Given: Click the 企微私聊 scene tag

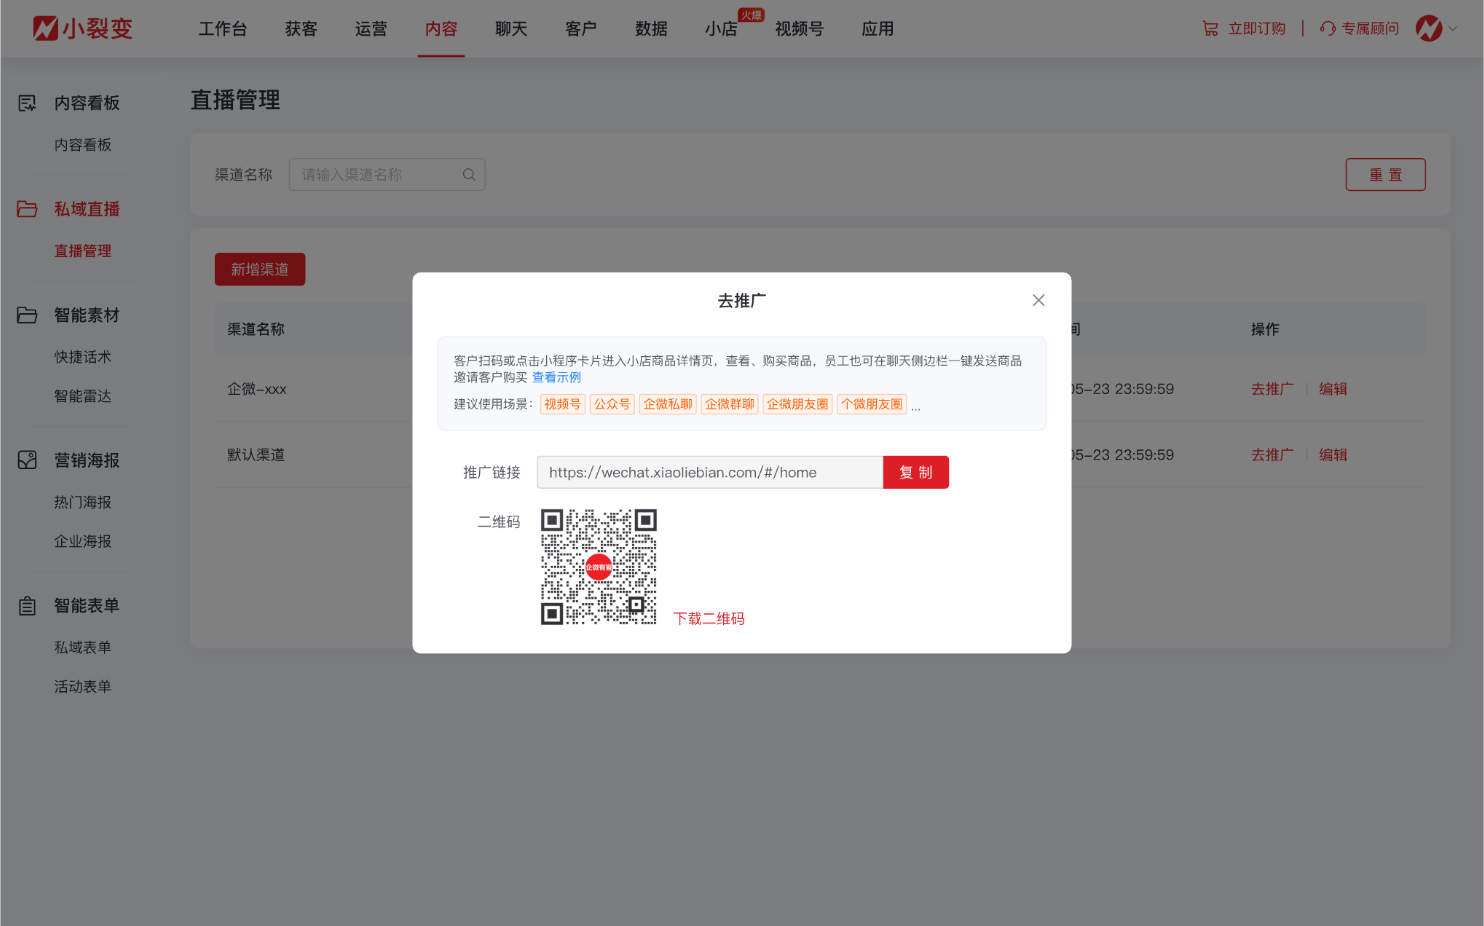Looking at the screenshot, I should (x=668, y=404).
